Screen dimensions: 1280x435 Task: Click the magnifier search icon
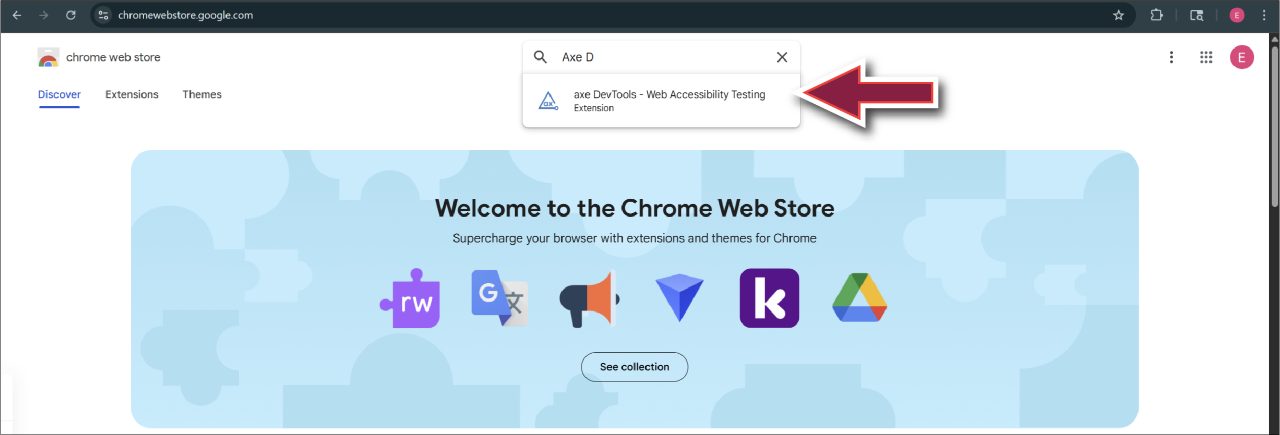[540, 57]
